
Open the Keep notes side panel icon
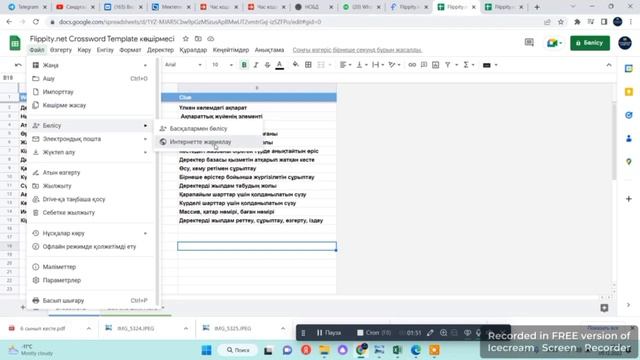point(629,92)
